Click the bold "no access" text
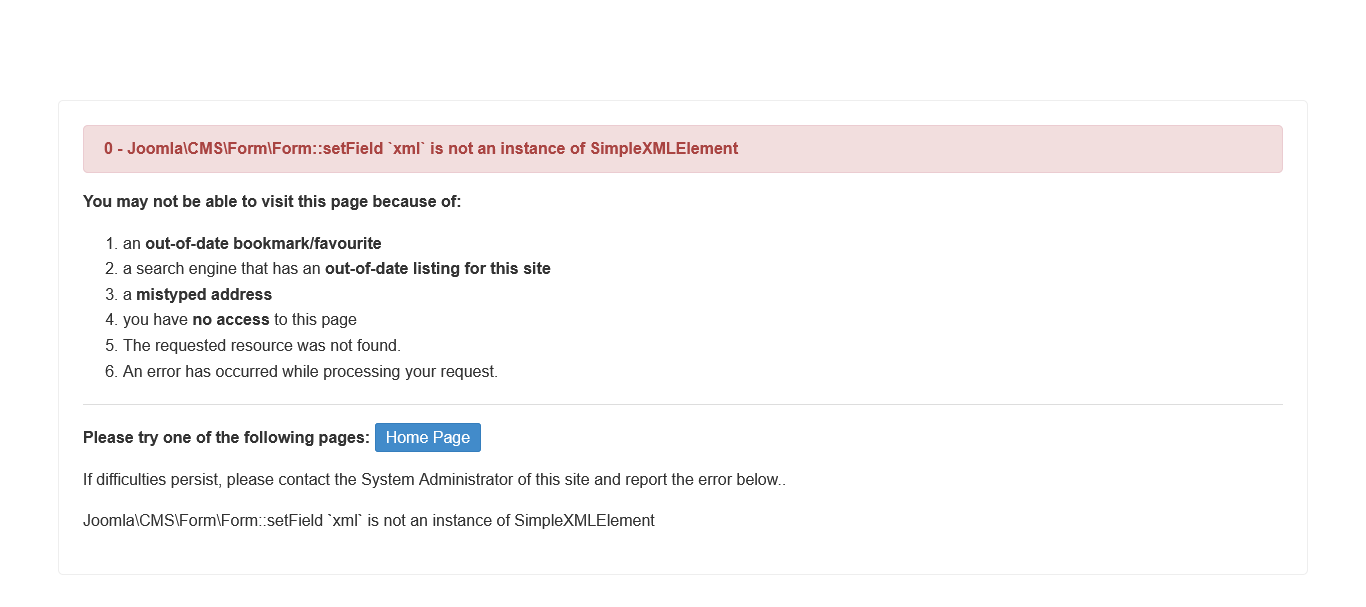1366x607 pixels. point(230,320)
